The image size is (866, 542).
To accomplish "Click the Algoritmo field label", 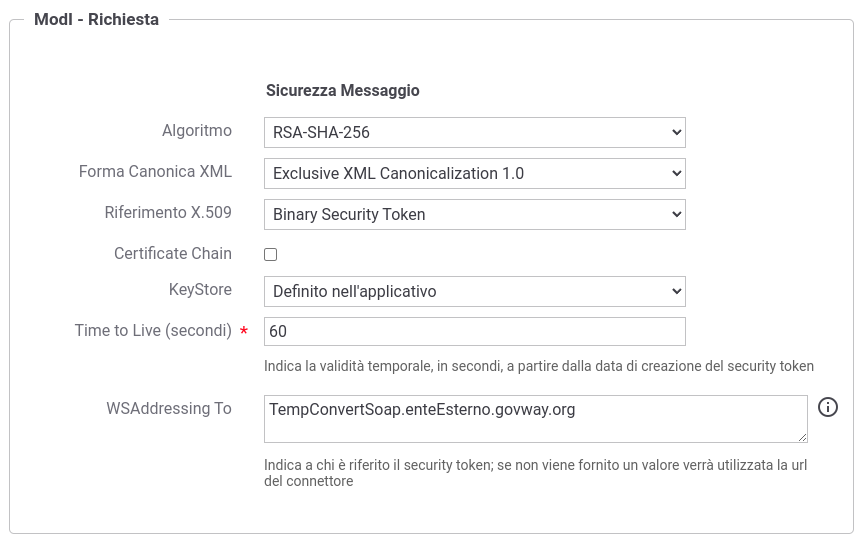I will pyautogui.click(x=197, y=131).
